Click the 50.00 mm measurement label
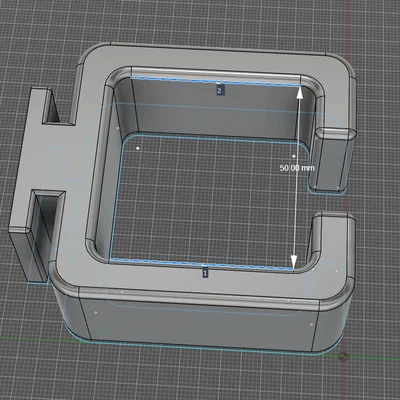The height and width of the screenshot is (400, 400). point(297,168)
